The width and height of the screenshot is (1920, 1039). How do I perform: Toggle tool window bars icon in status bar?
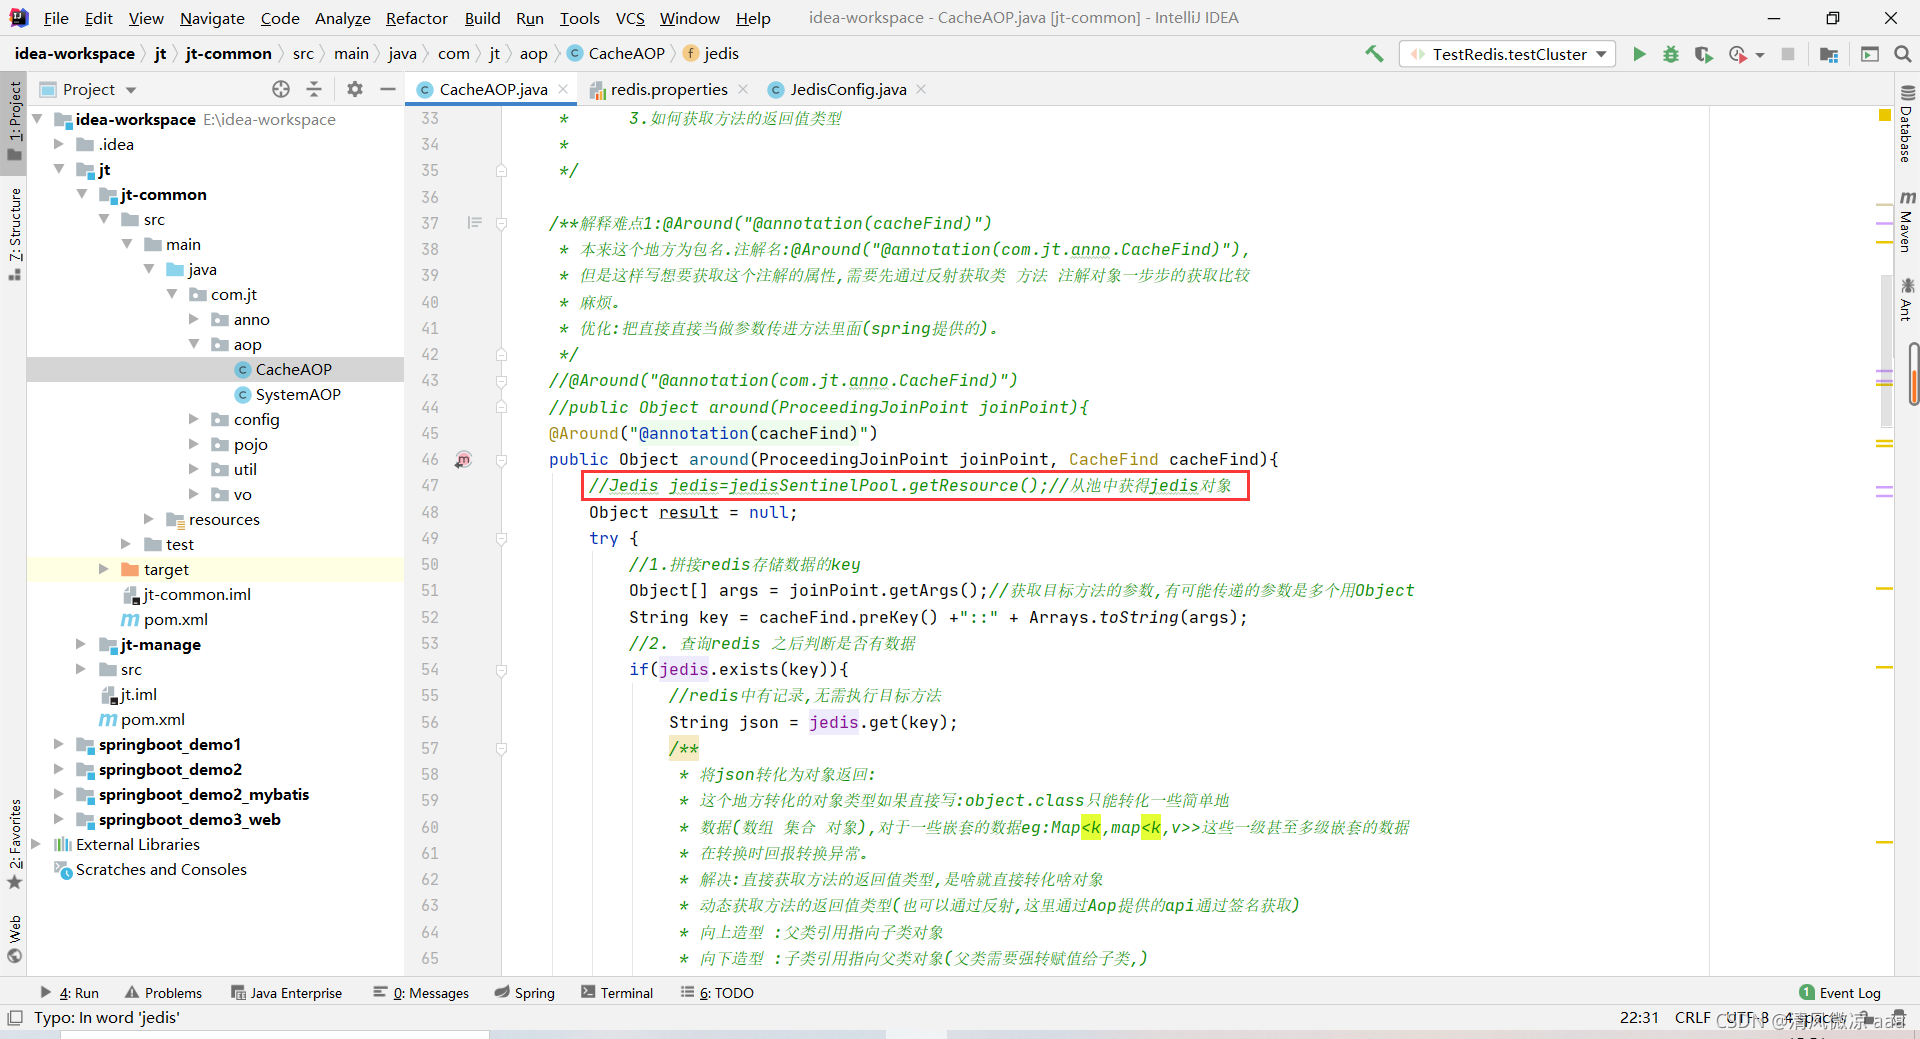14,1018
